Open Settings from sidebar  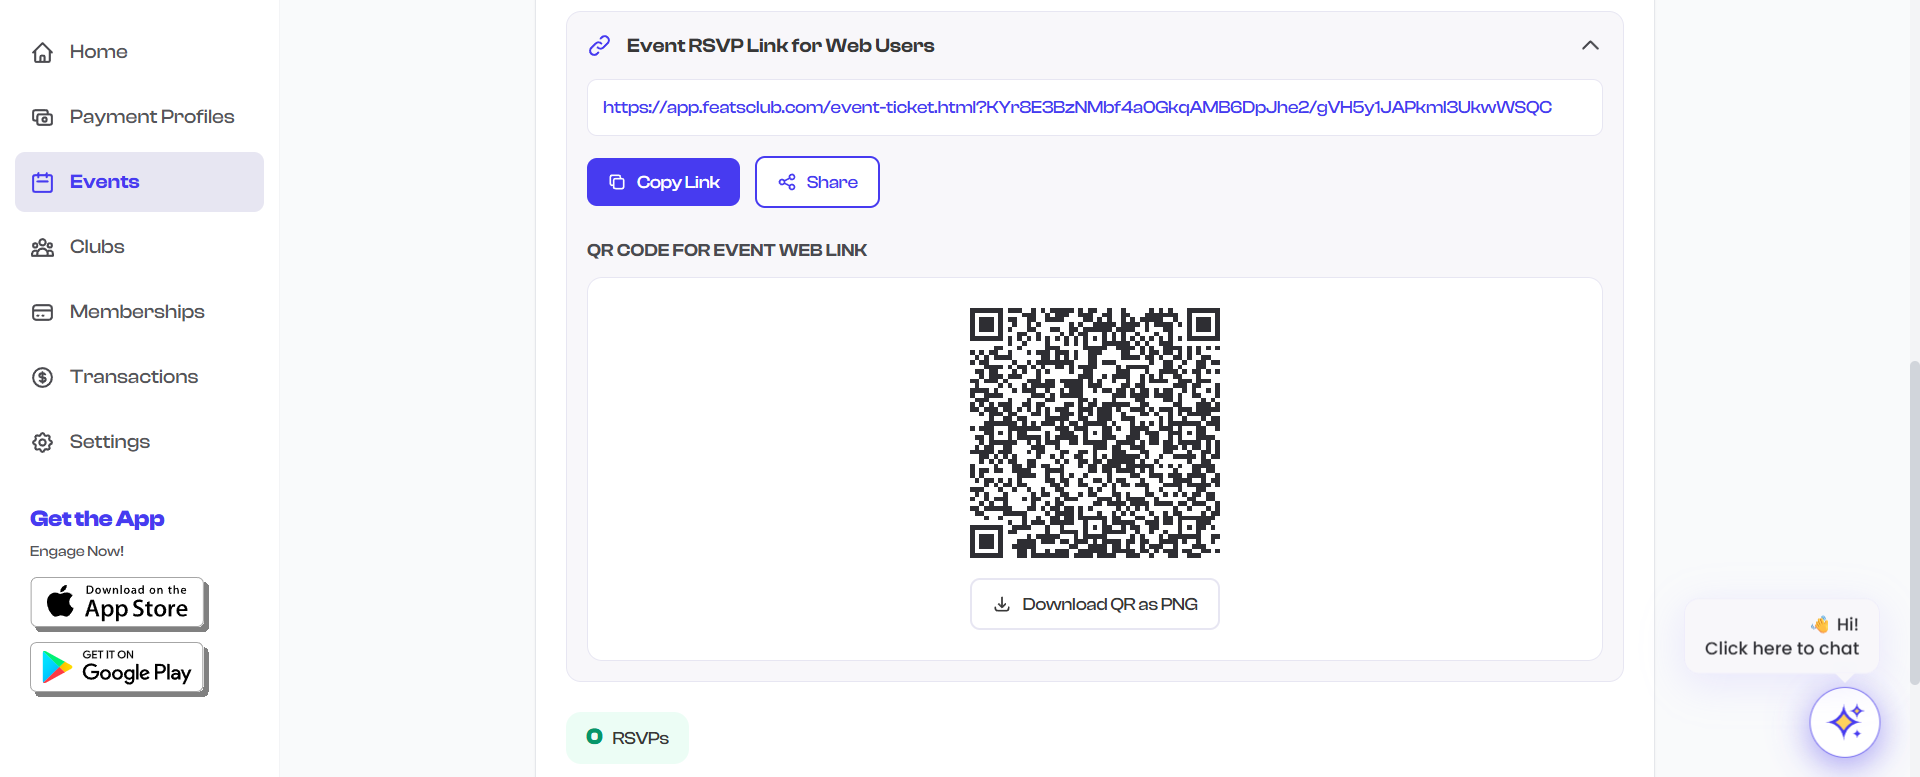pos(139,442)
